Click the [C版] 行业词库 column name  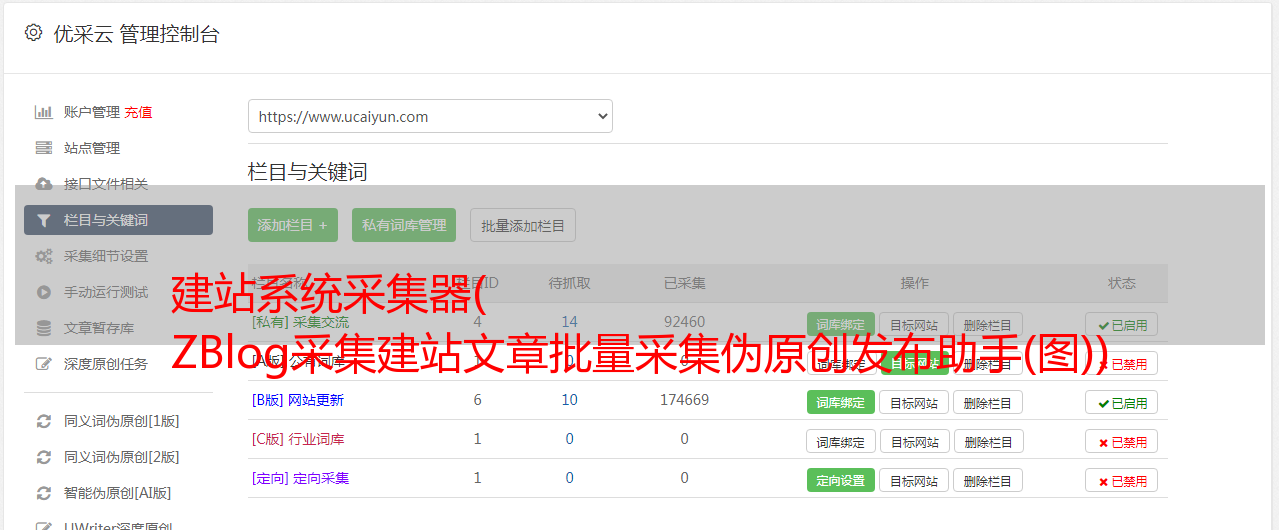click(297, 439)
